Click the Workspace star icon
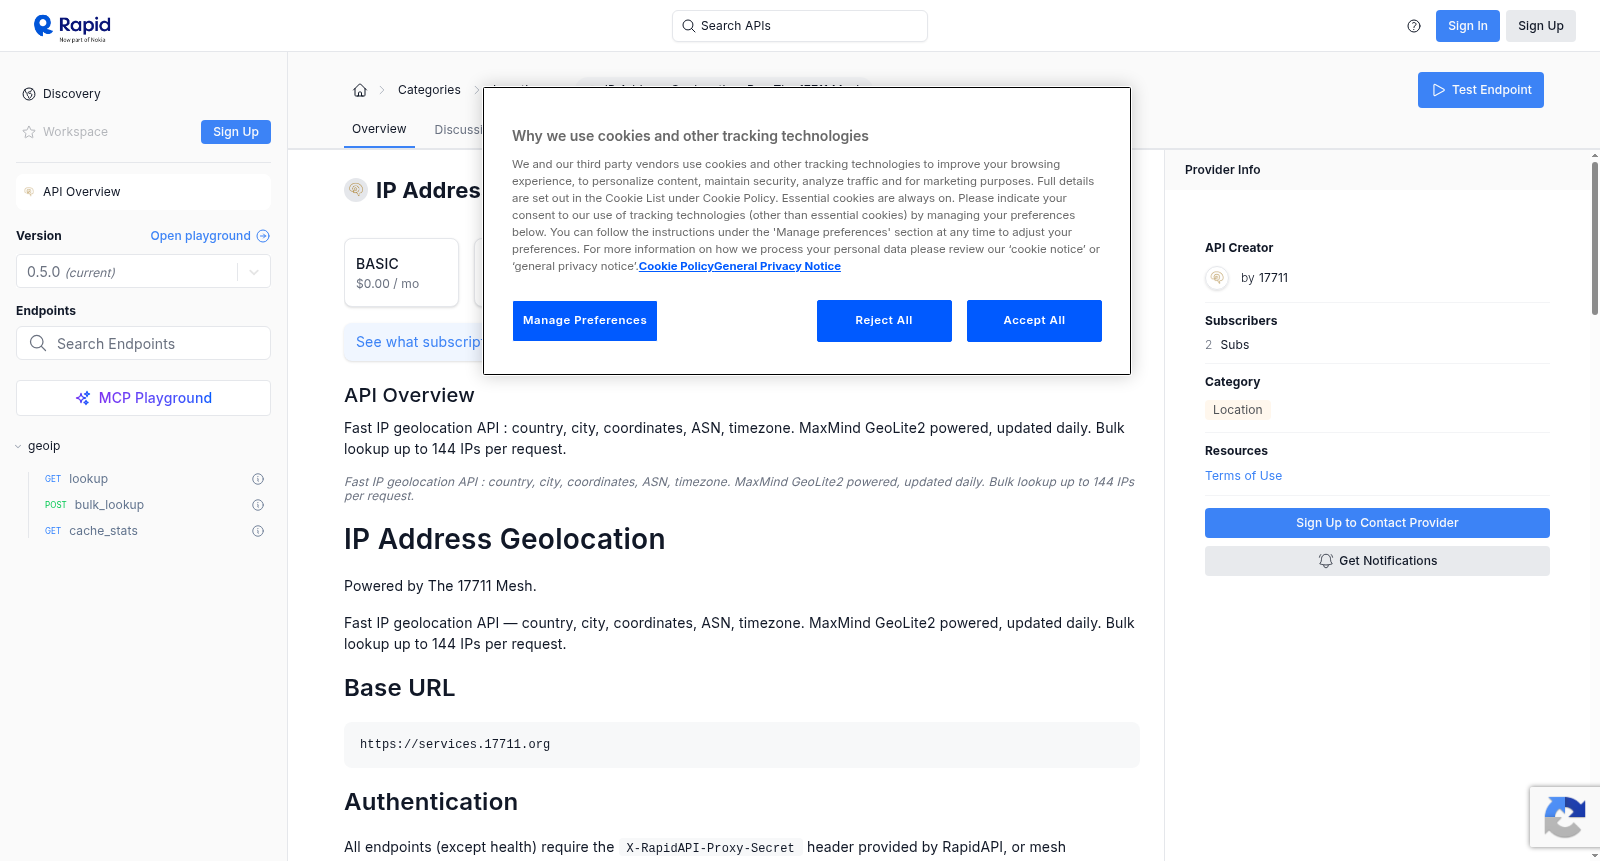This screenshot has width=1600, height=861. [29, 132]
